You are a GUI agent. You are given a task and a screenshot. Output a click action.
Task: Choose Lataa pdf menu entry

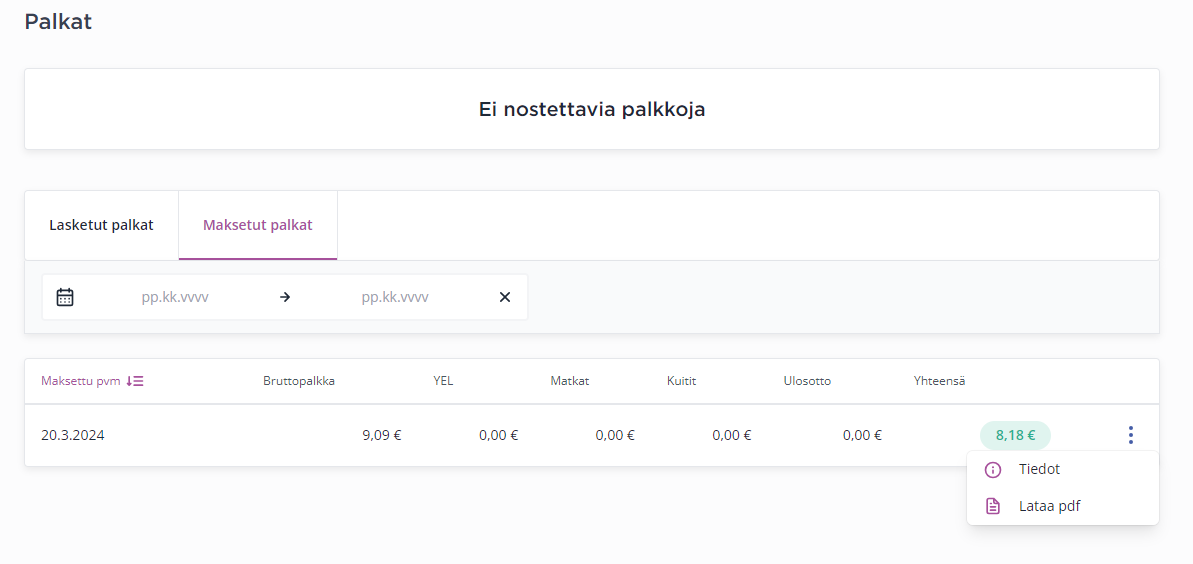[x=1049, y=506]
